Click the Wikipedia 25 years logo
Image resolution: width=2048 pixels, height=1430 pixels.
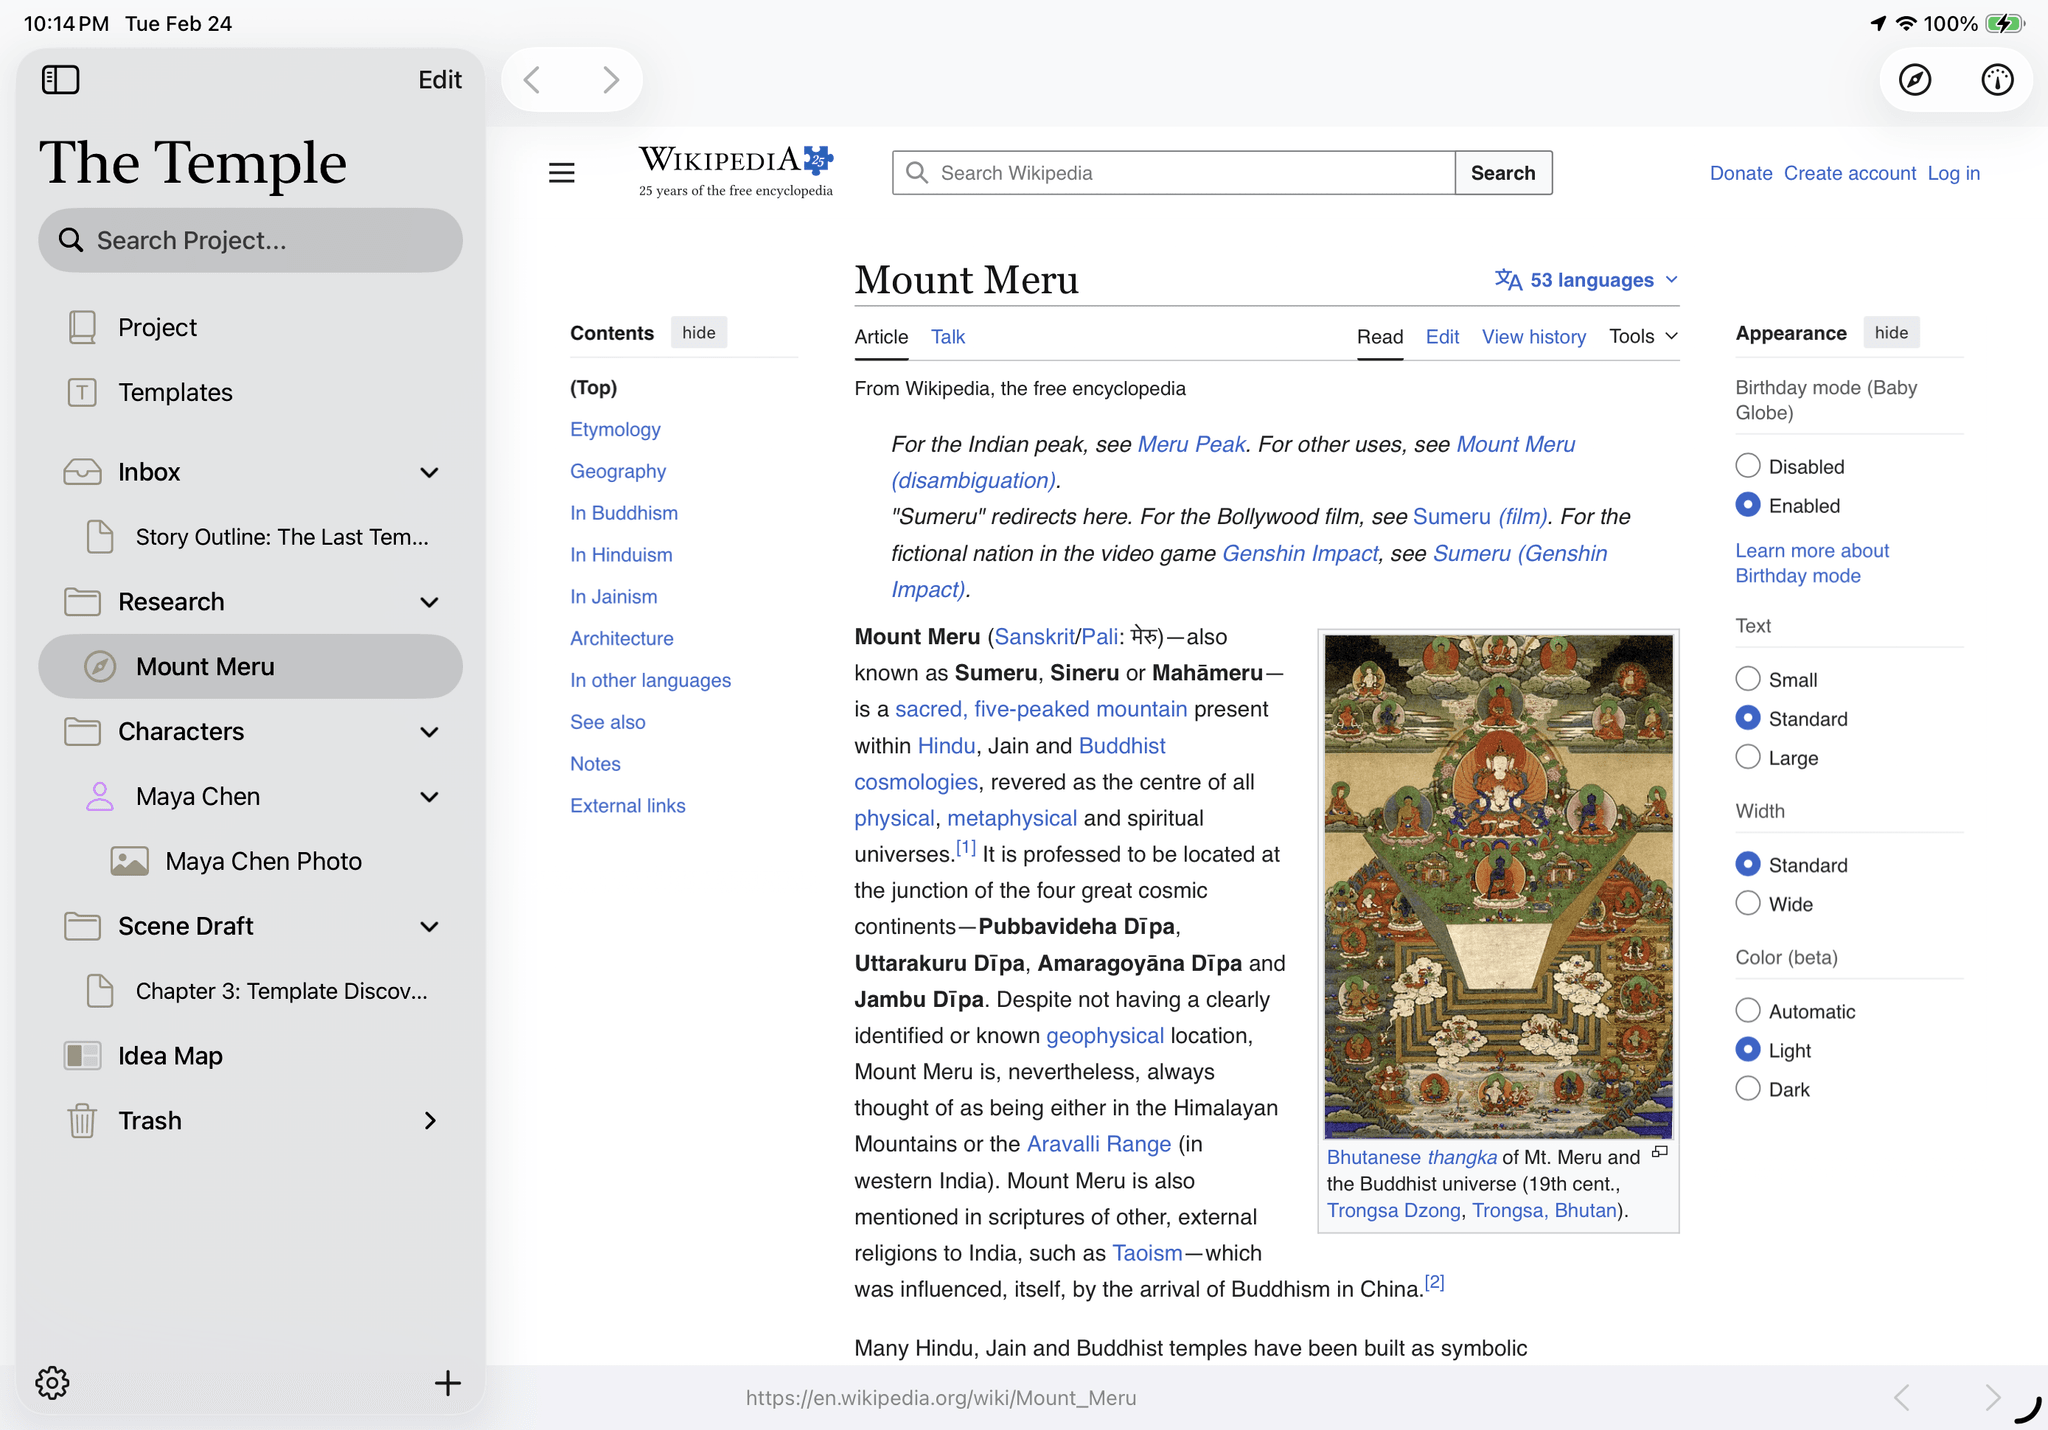pyautogui.click(x=736, y=171)
